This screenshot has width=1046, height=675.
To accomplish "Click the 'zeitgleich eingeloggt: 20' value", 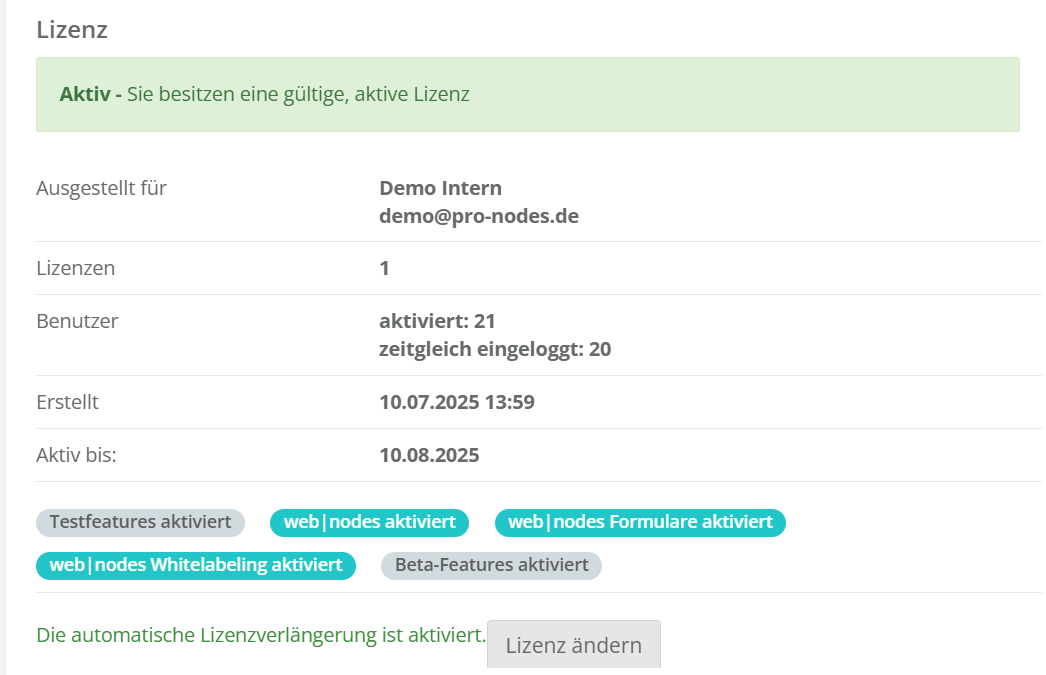I will click(495, 349).
